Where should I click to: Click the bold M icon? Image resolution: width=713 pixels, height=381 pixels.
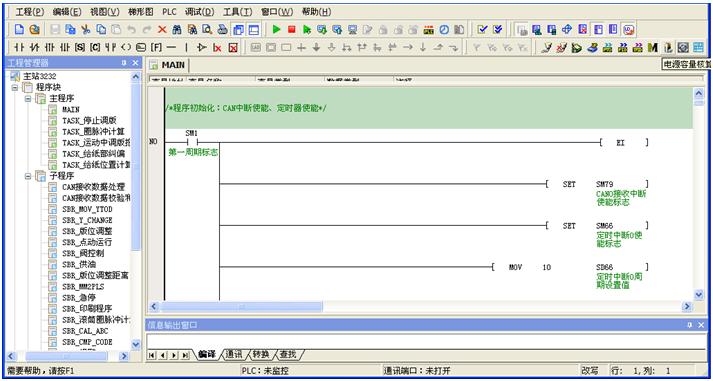point(653,47)
